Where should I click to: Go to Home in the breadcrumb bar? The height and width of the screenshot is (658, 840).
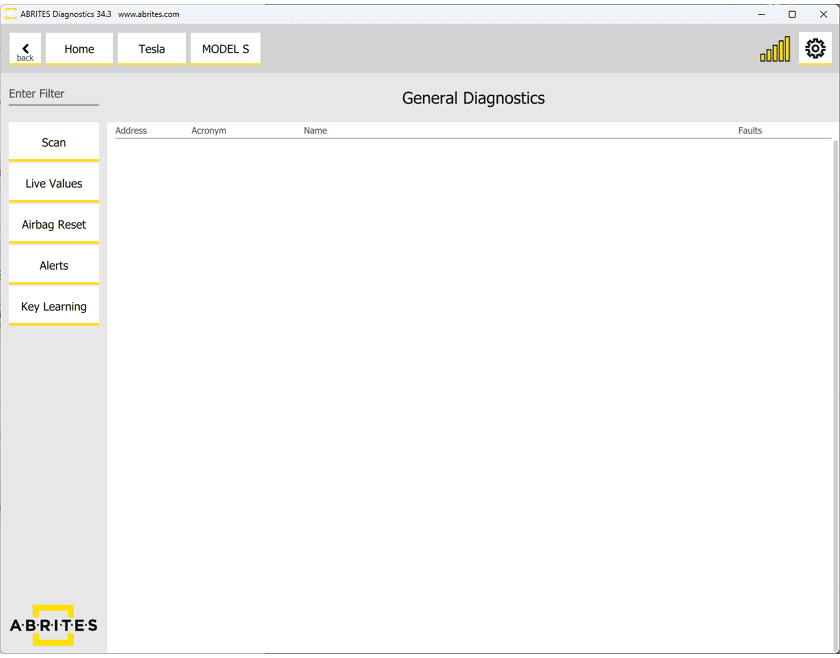(79, 49)
